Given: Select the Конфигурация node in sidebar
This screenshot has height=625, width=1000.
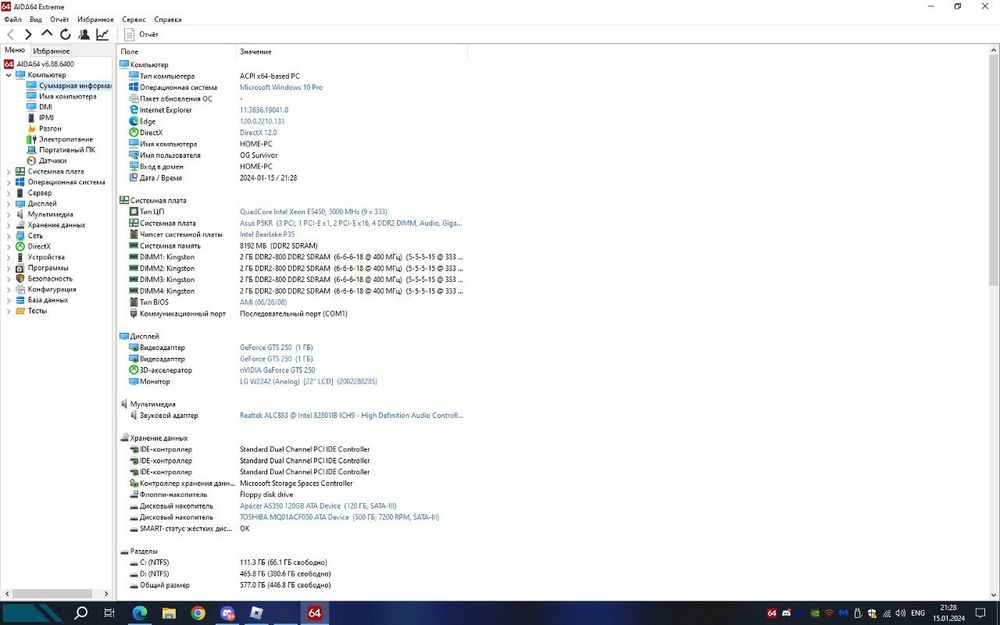Looking at the screenshot, I should click(46, 289).
